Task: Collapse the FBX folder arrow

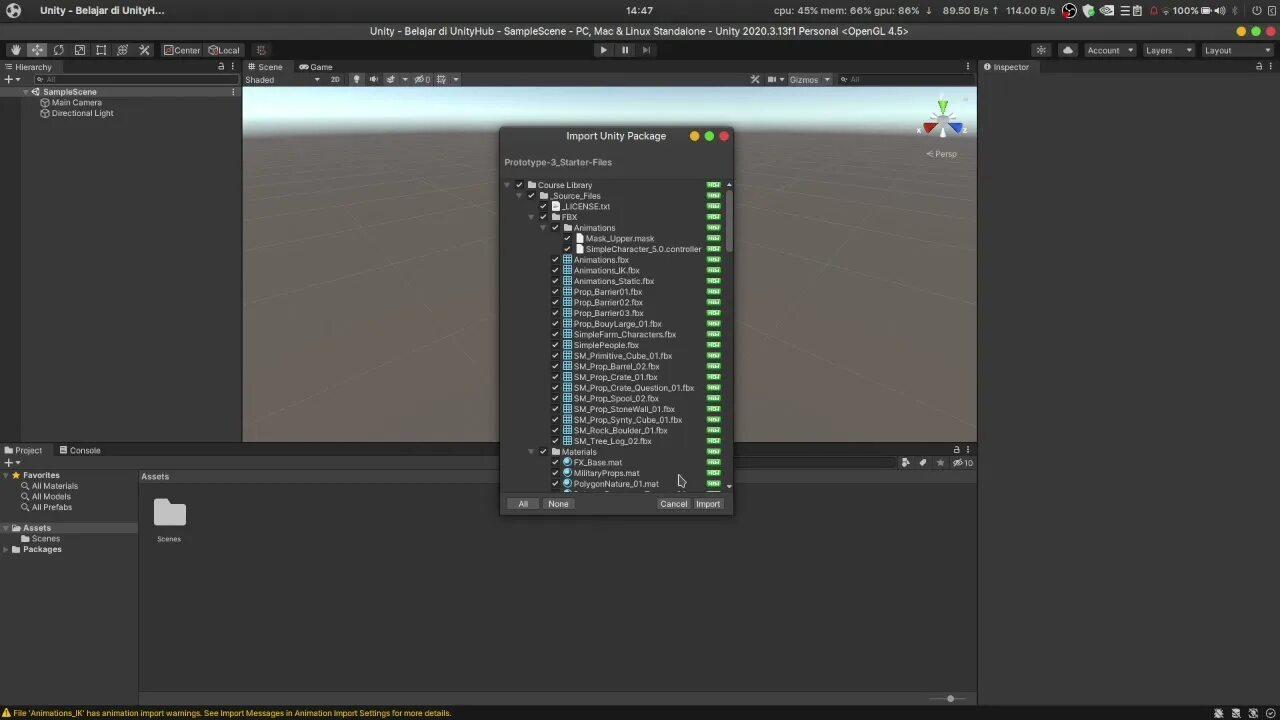Action: pos(531,217)
